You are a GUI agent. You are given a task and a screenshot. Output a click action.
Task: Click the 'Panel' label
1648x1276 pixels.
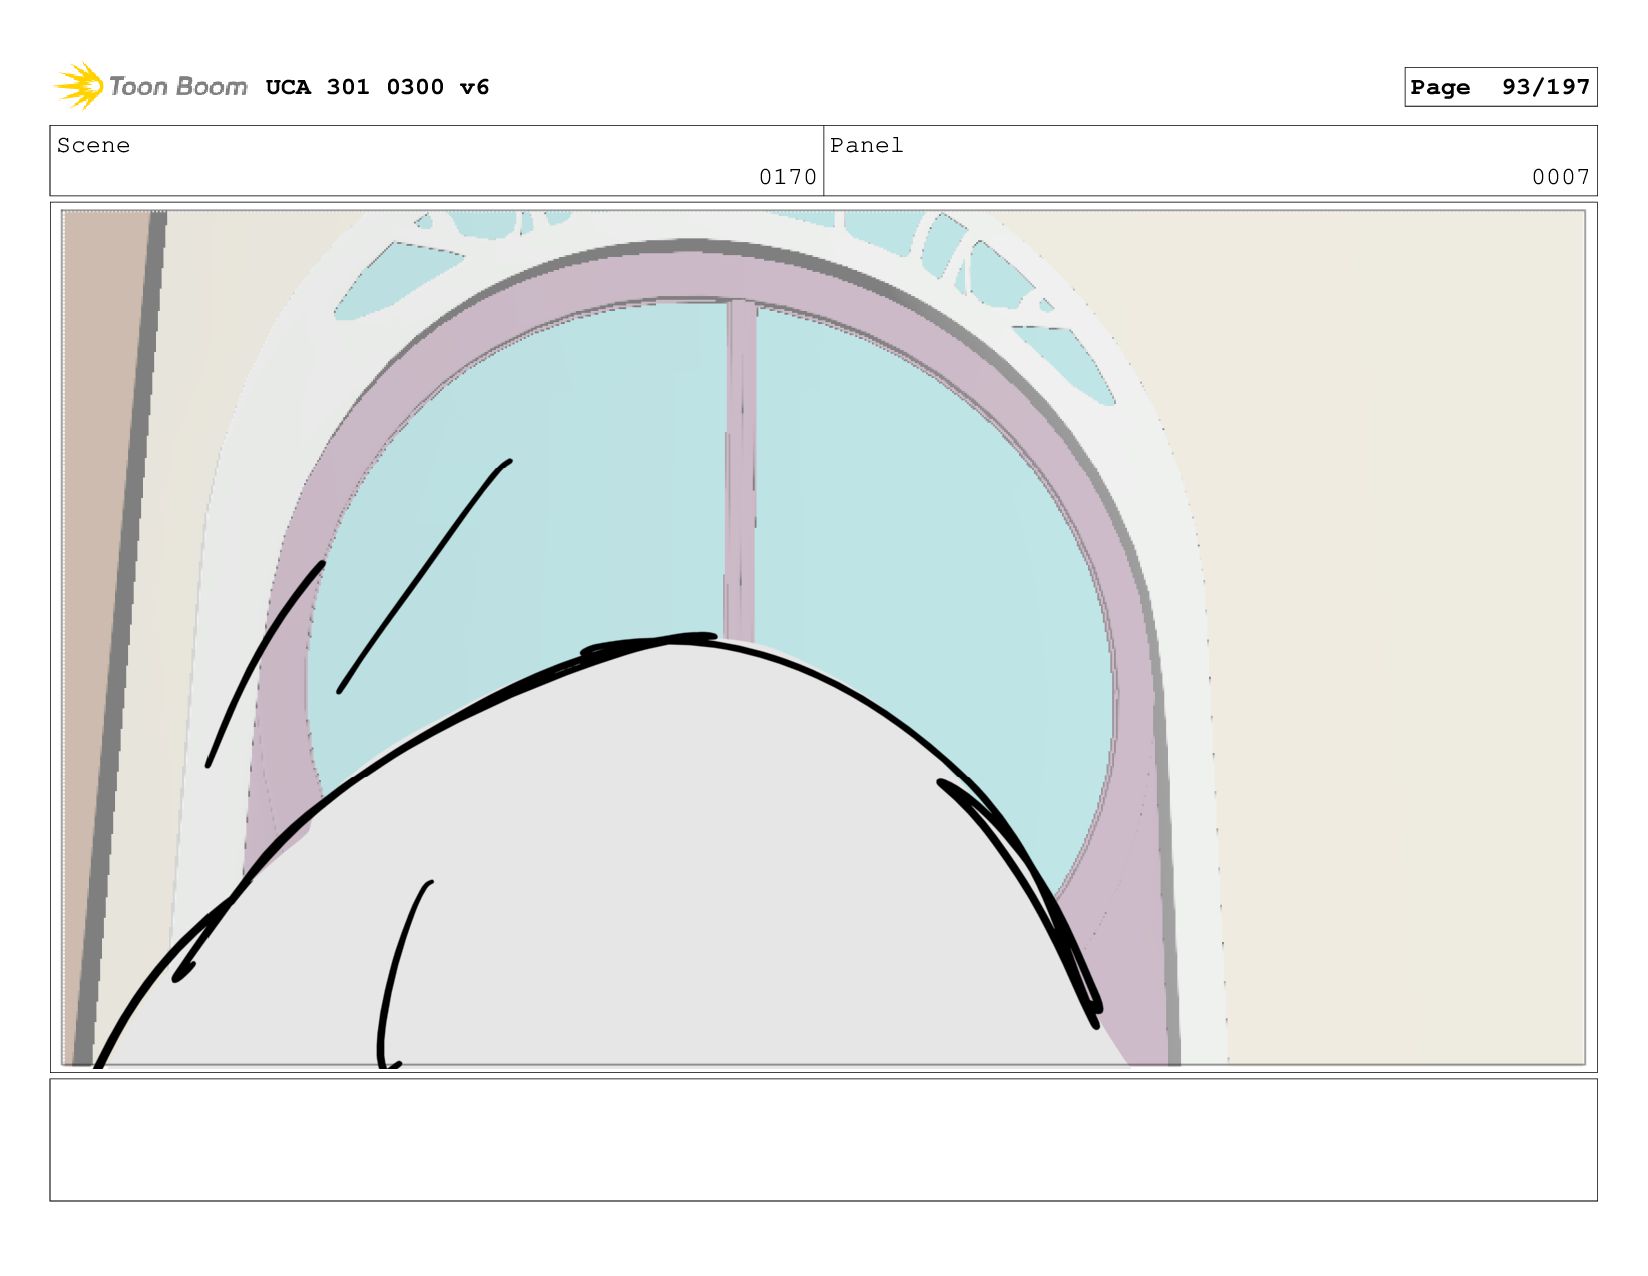click(866, 145)
